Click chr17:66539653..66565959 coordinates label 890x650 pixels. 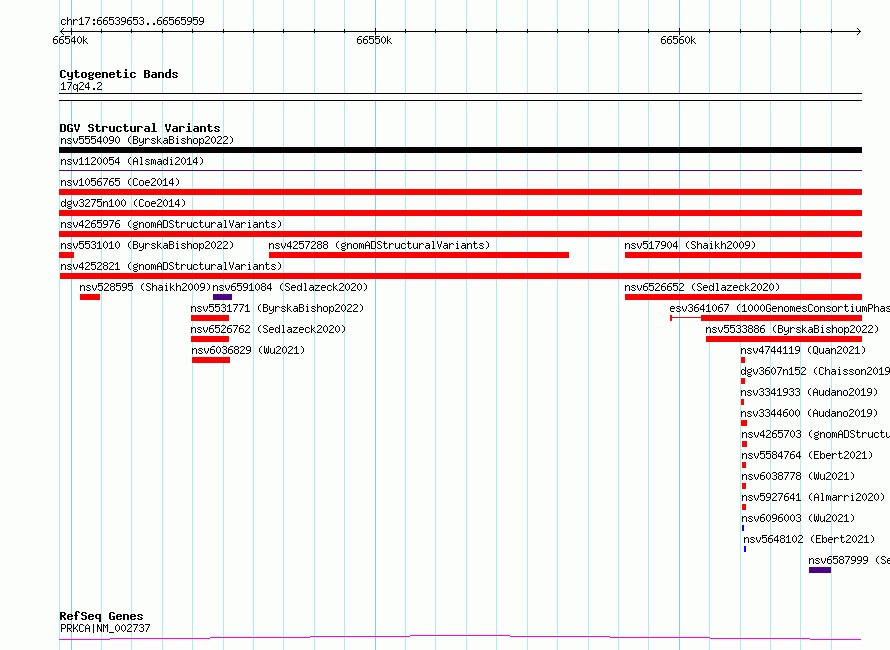[132, 21]
